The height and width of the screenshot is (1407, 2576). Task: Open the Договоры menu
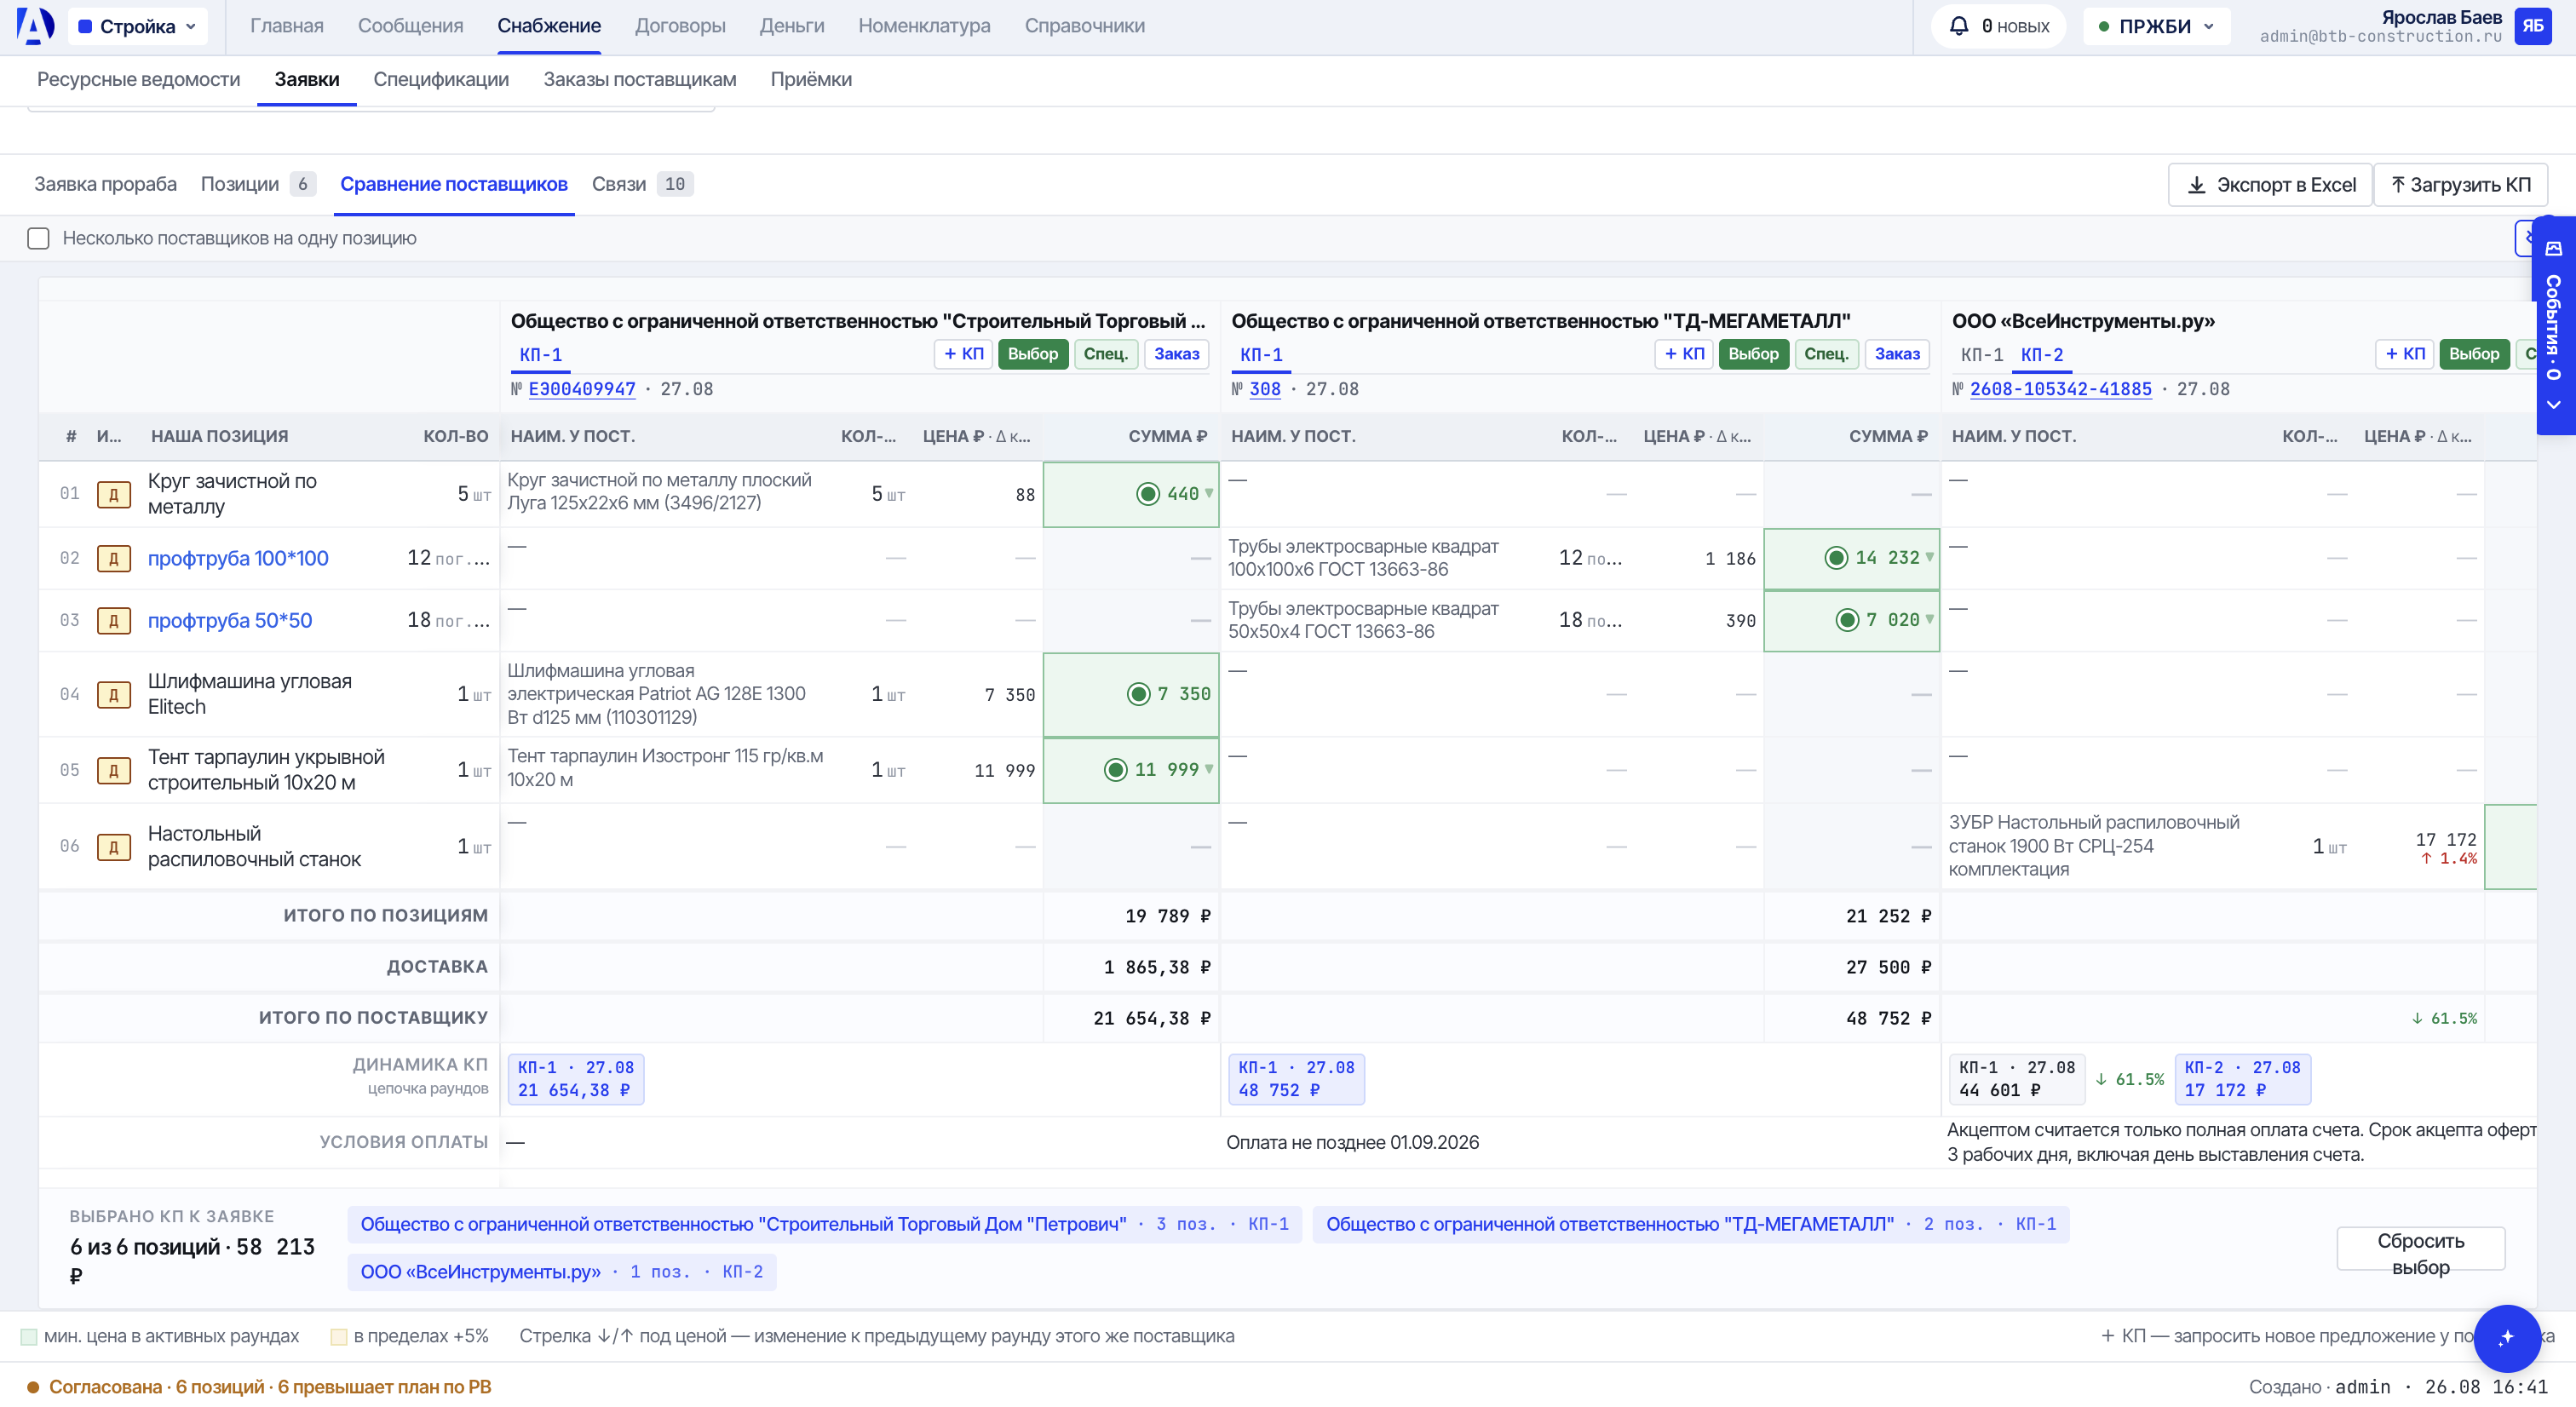(x=680, y=26)
